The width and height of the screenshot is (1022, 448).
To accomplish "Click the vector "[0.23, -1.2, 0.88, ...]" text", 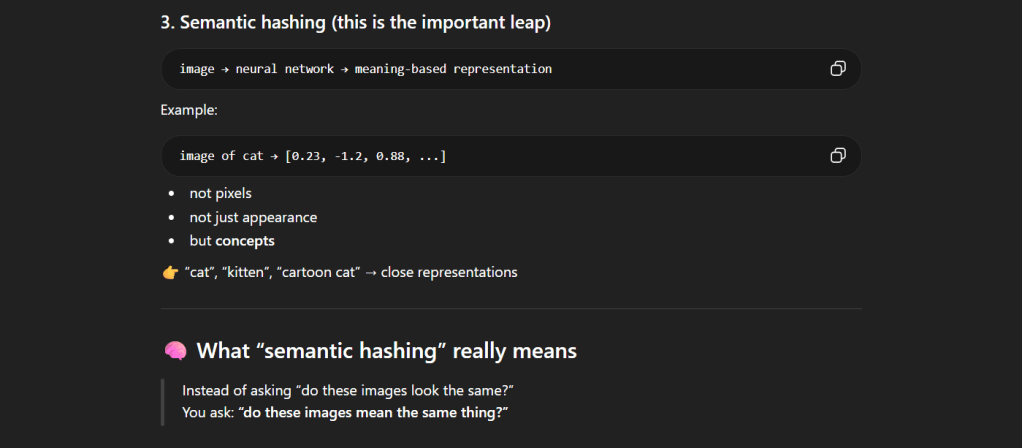I will pyautogui.click(x=365, y=156).
